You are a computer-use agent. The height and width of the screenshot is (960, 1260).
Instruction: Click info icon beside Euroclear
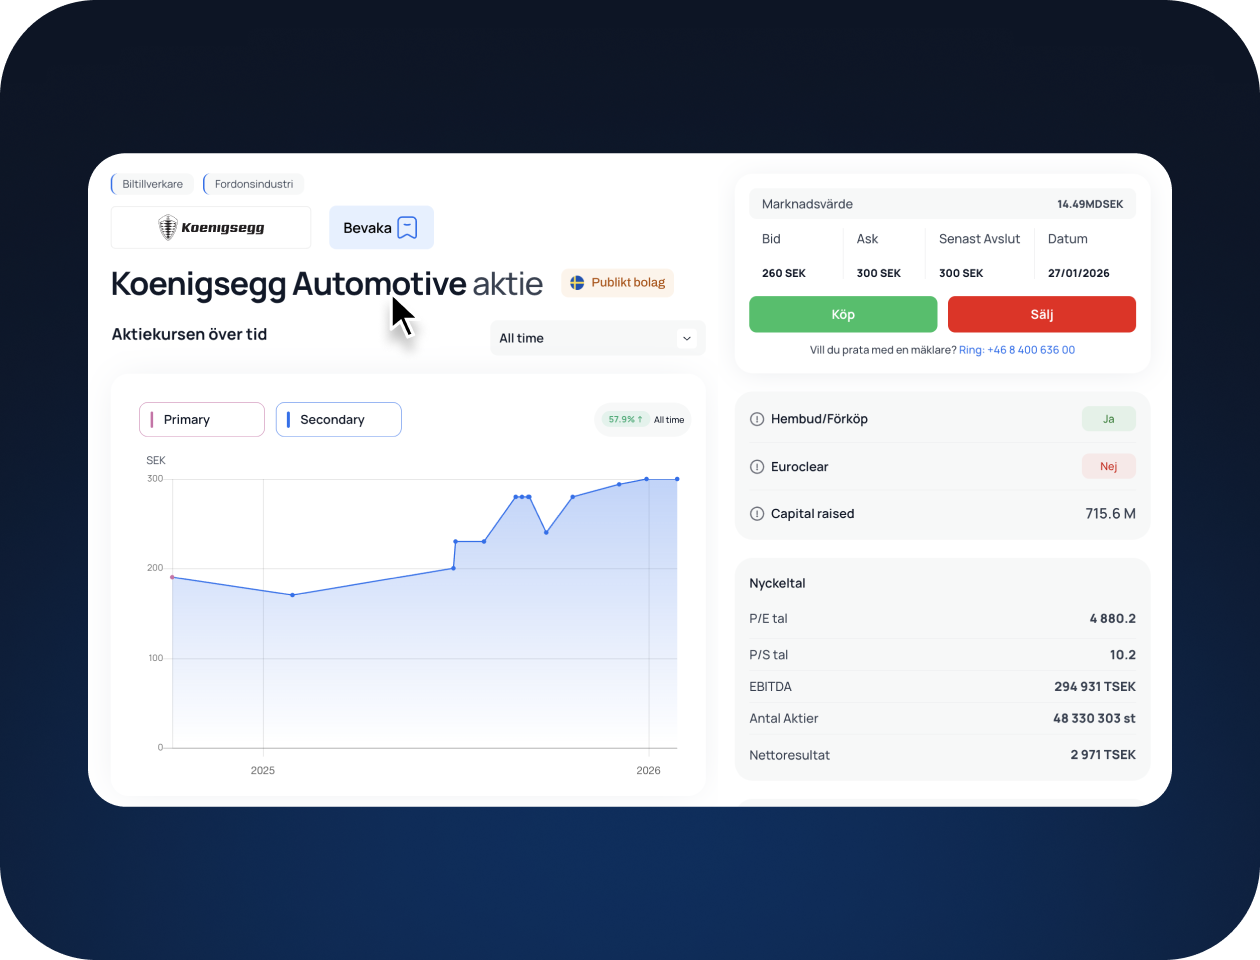[x=757, y=467]
